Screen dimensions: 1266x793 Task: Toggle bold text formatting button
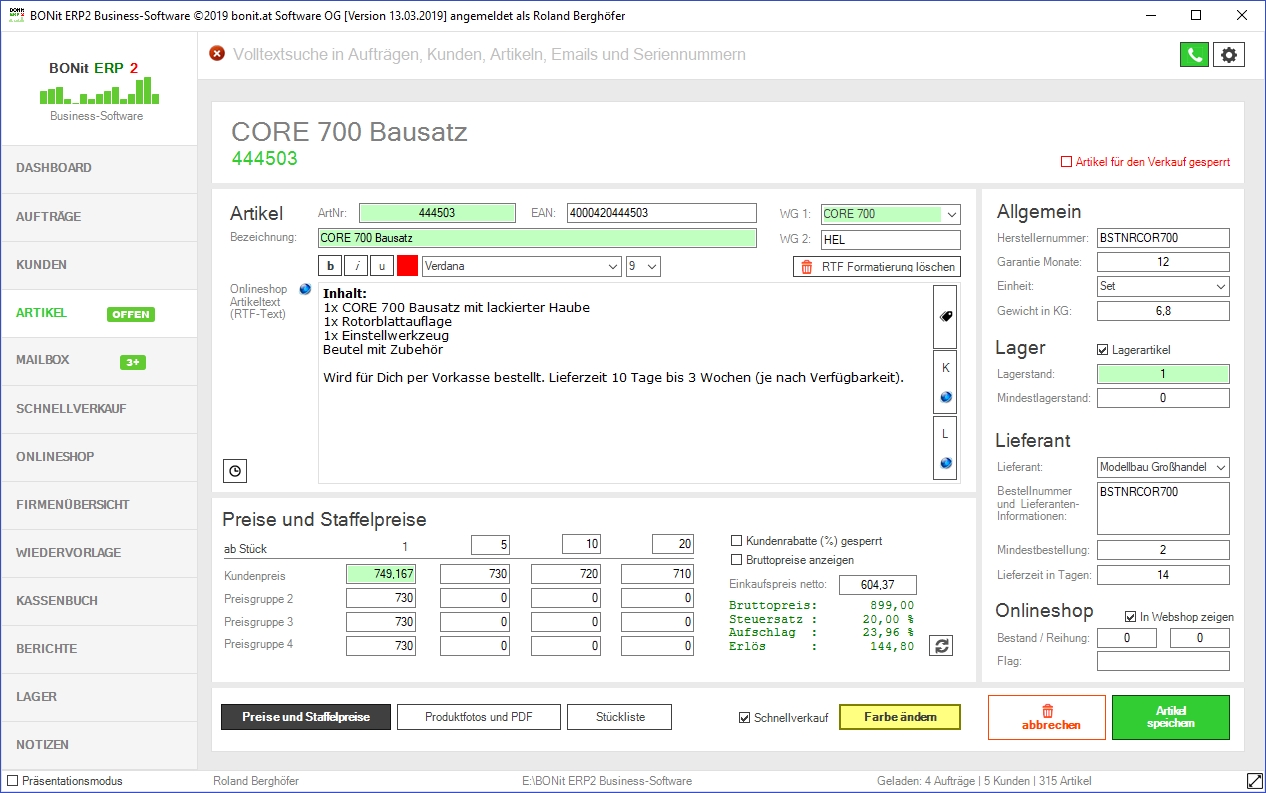point(330,266)
